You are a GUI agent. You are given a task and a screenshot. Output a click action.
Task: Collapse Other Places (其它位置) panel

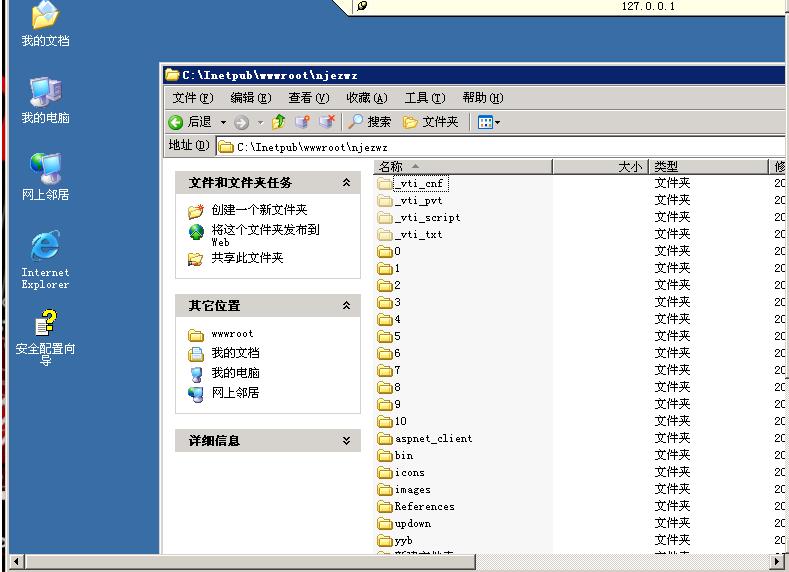[x=346, y=305]
